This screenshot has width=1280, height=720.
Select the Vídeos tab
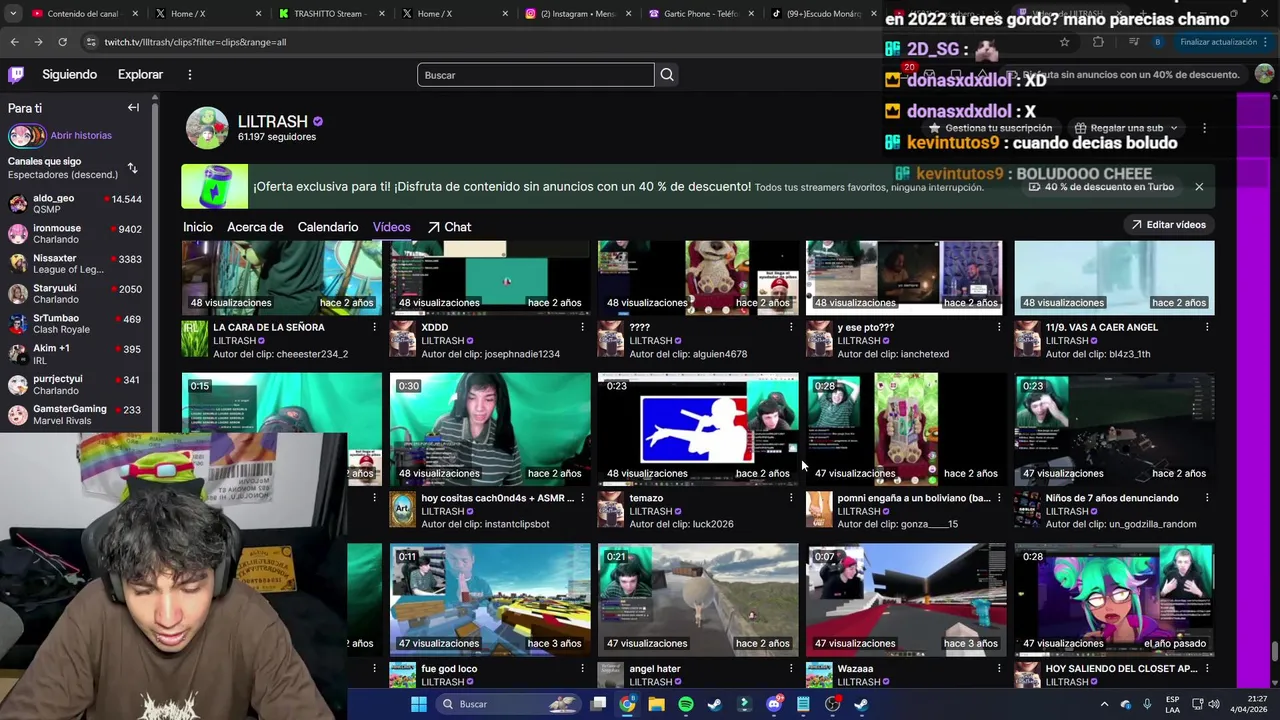(x=392, y=227)
